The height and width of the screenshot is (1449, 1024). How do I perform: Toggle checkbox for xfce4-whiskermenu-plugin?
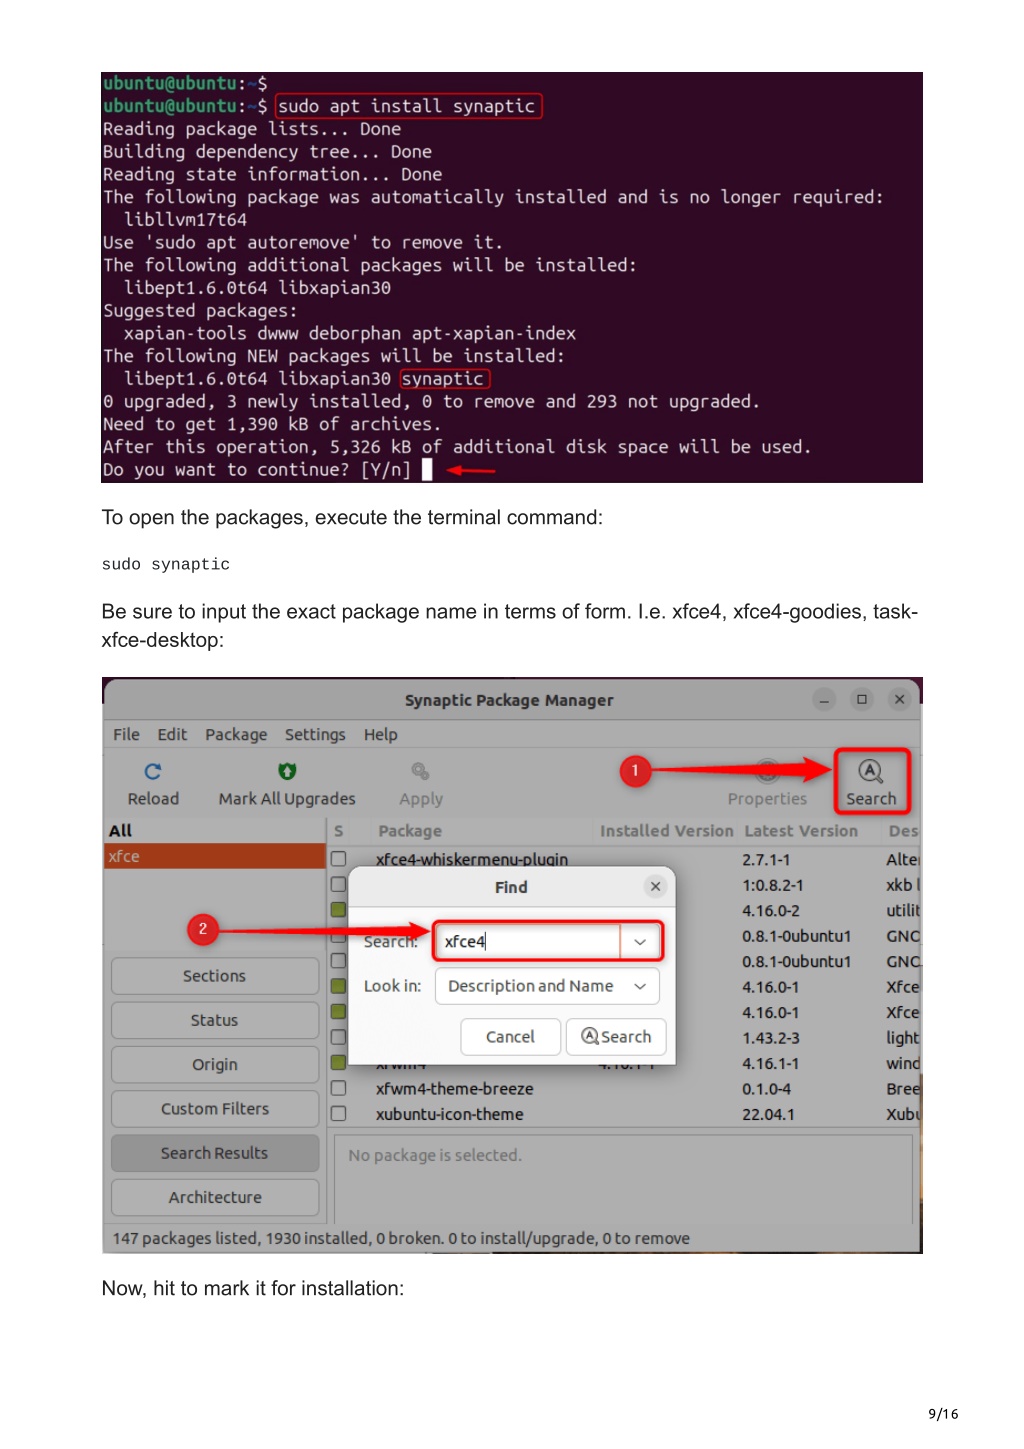coord(339,859)
